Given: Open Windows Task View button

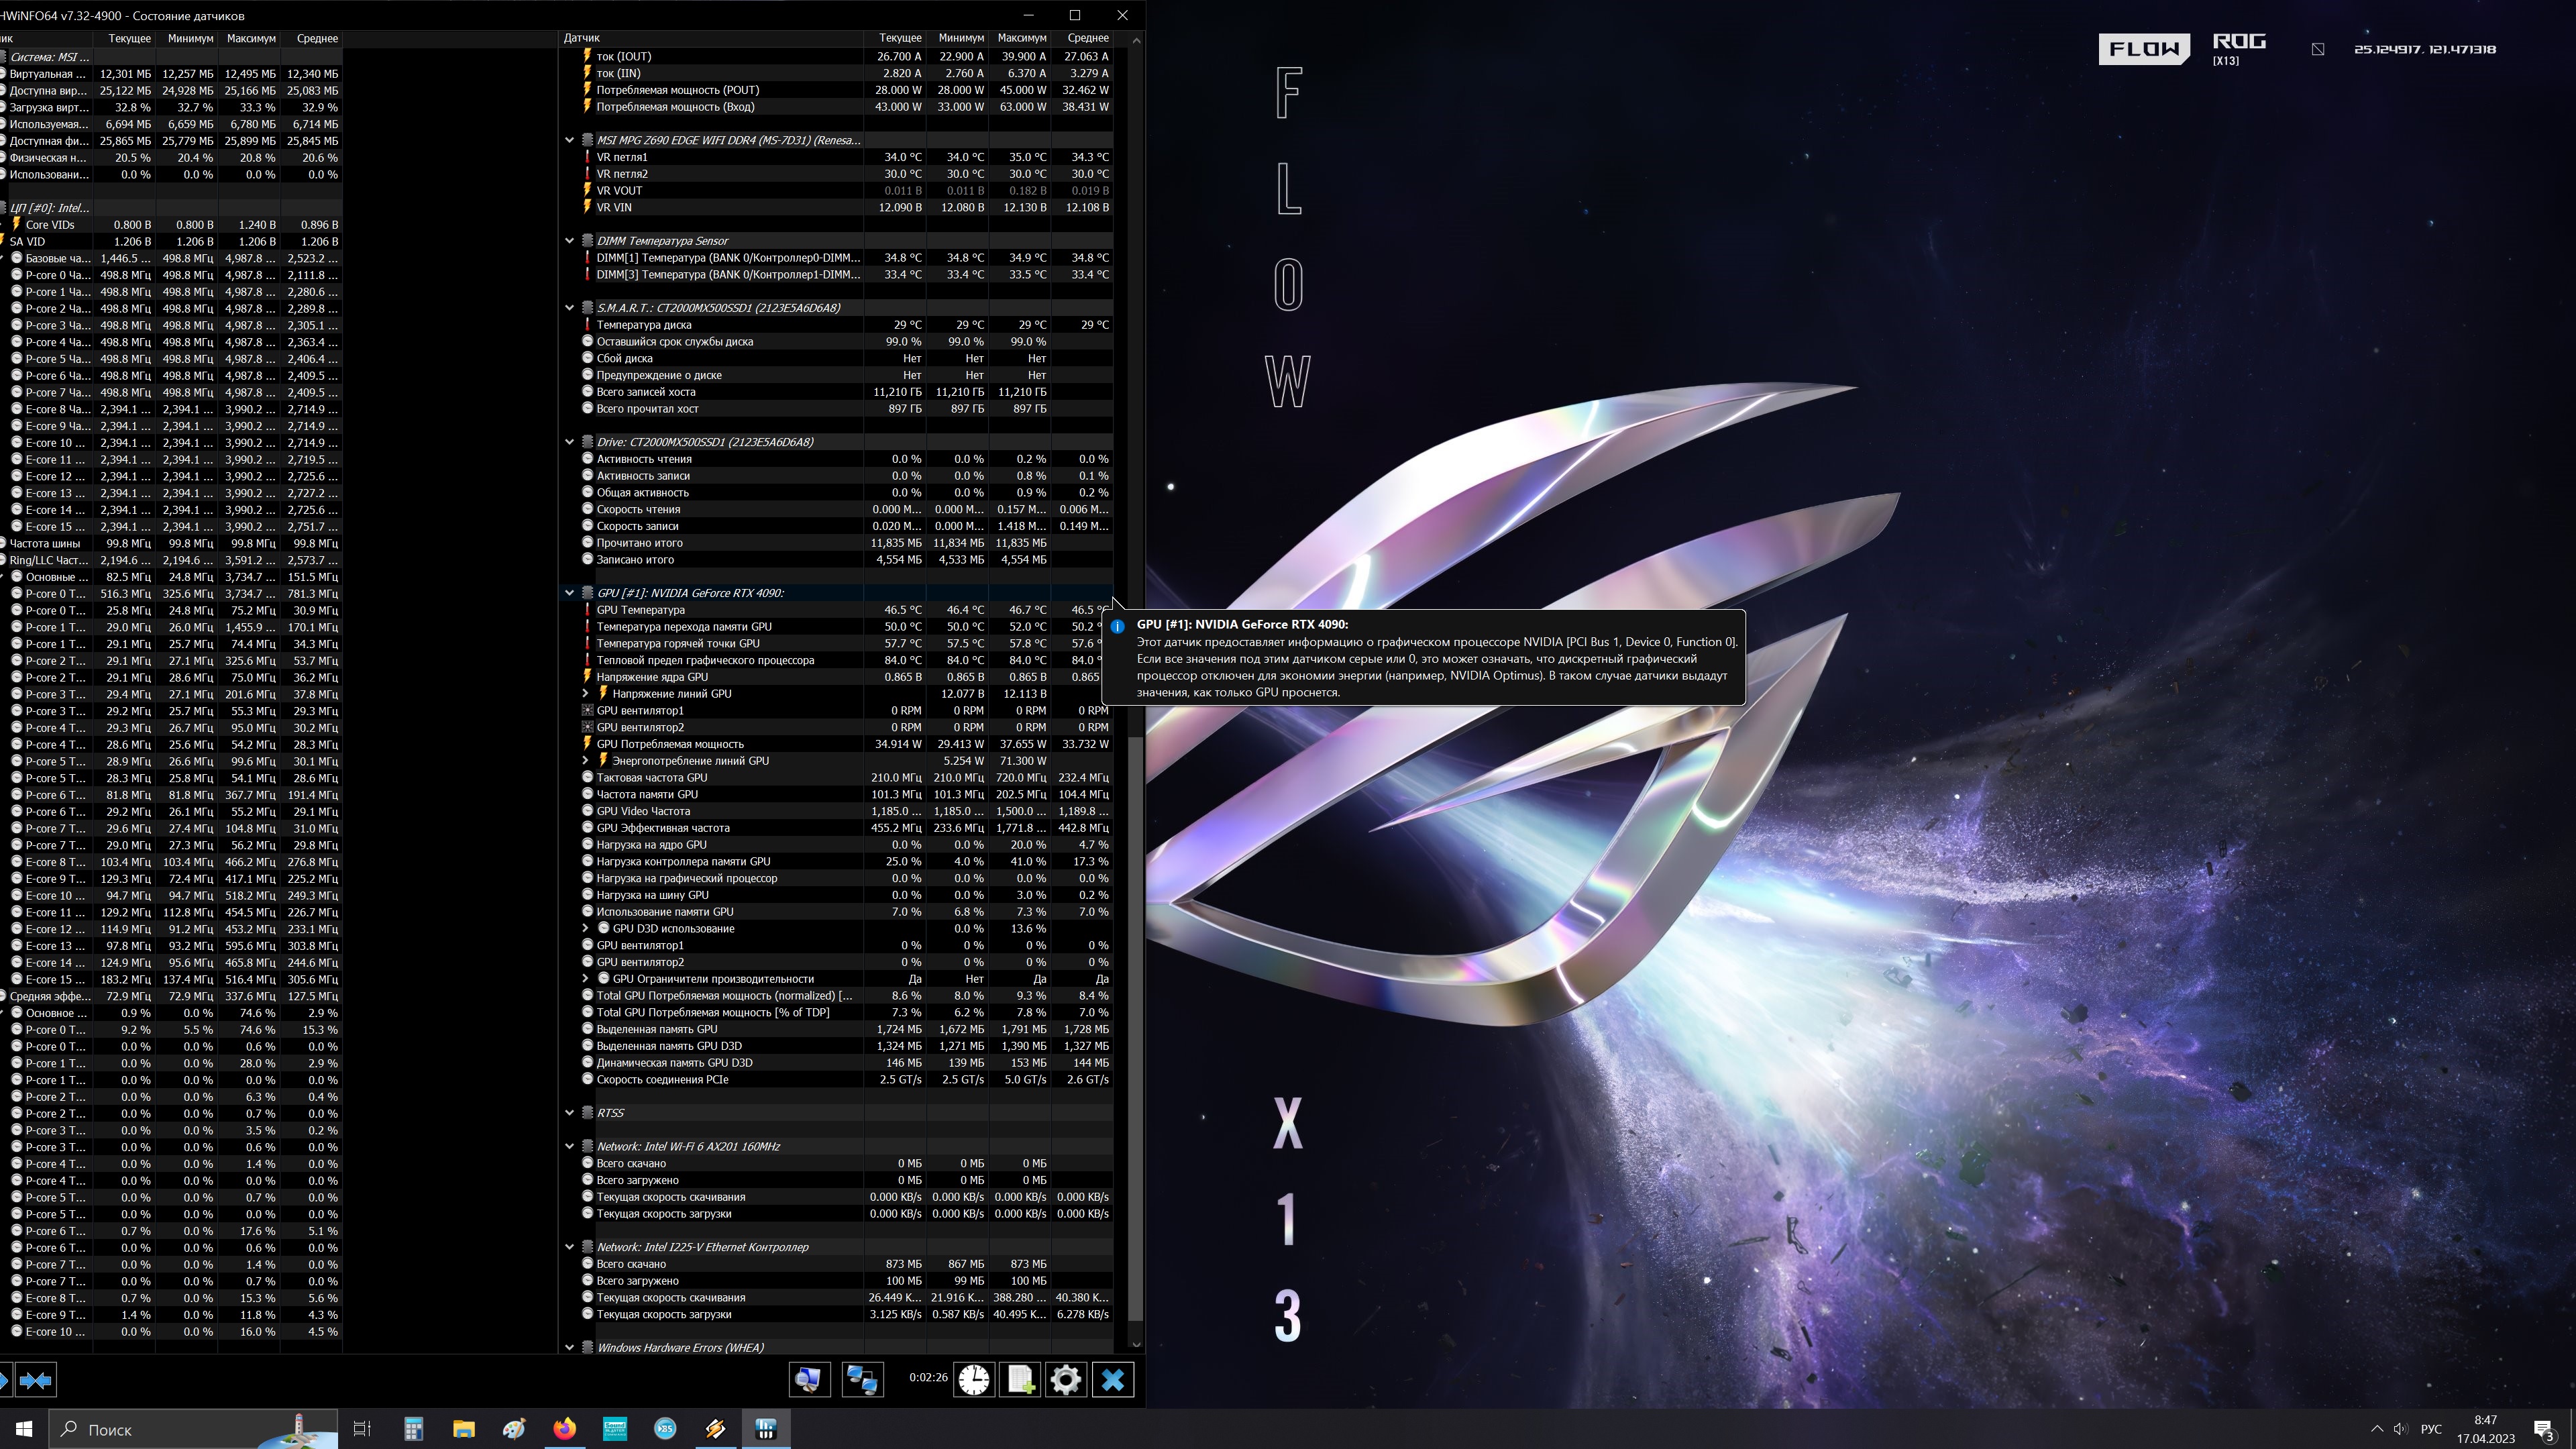Looking at the screenshot, I should (x=362, y=1428).
